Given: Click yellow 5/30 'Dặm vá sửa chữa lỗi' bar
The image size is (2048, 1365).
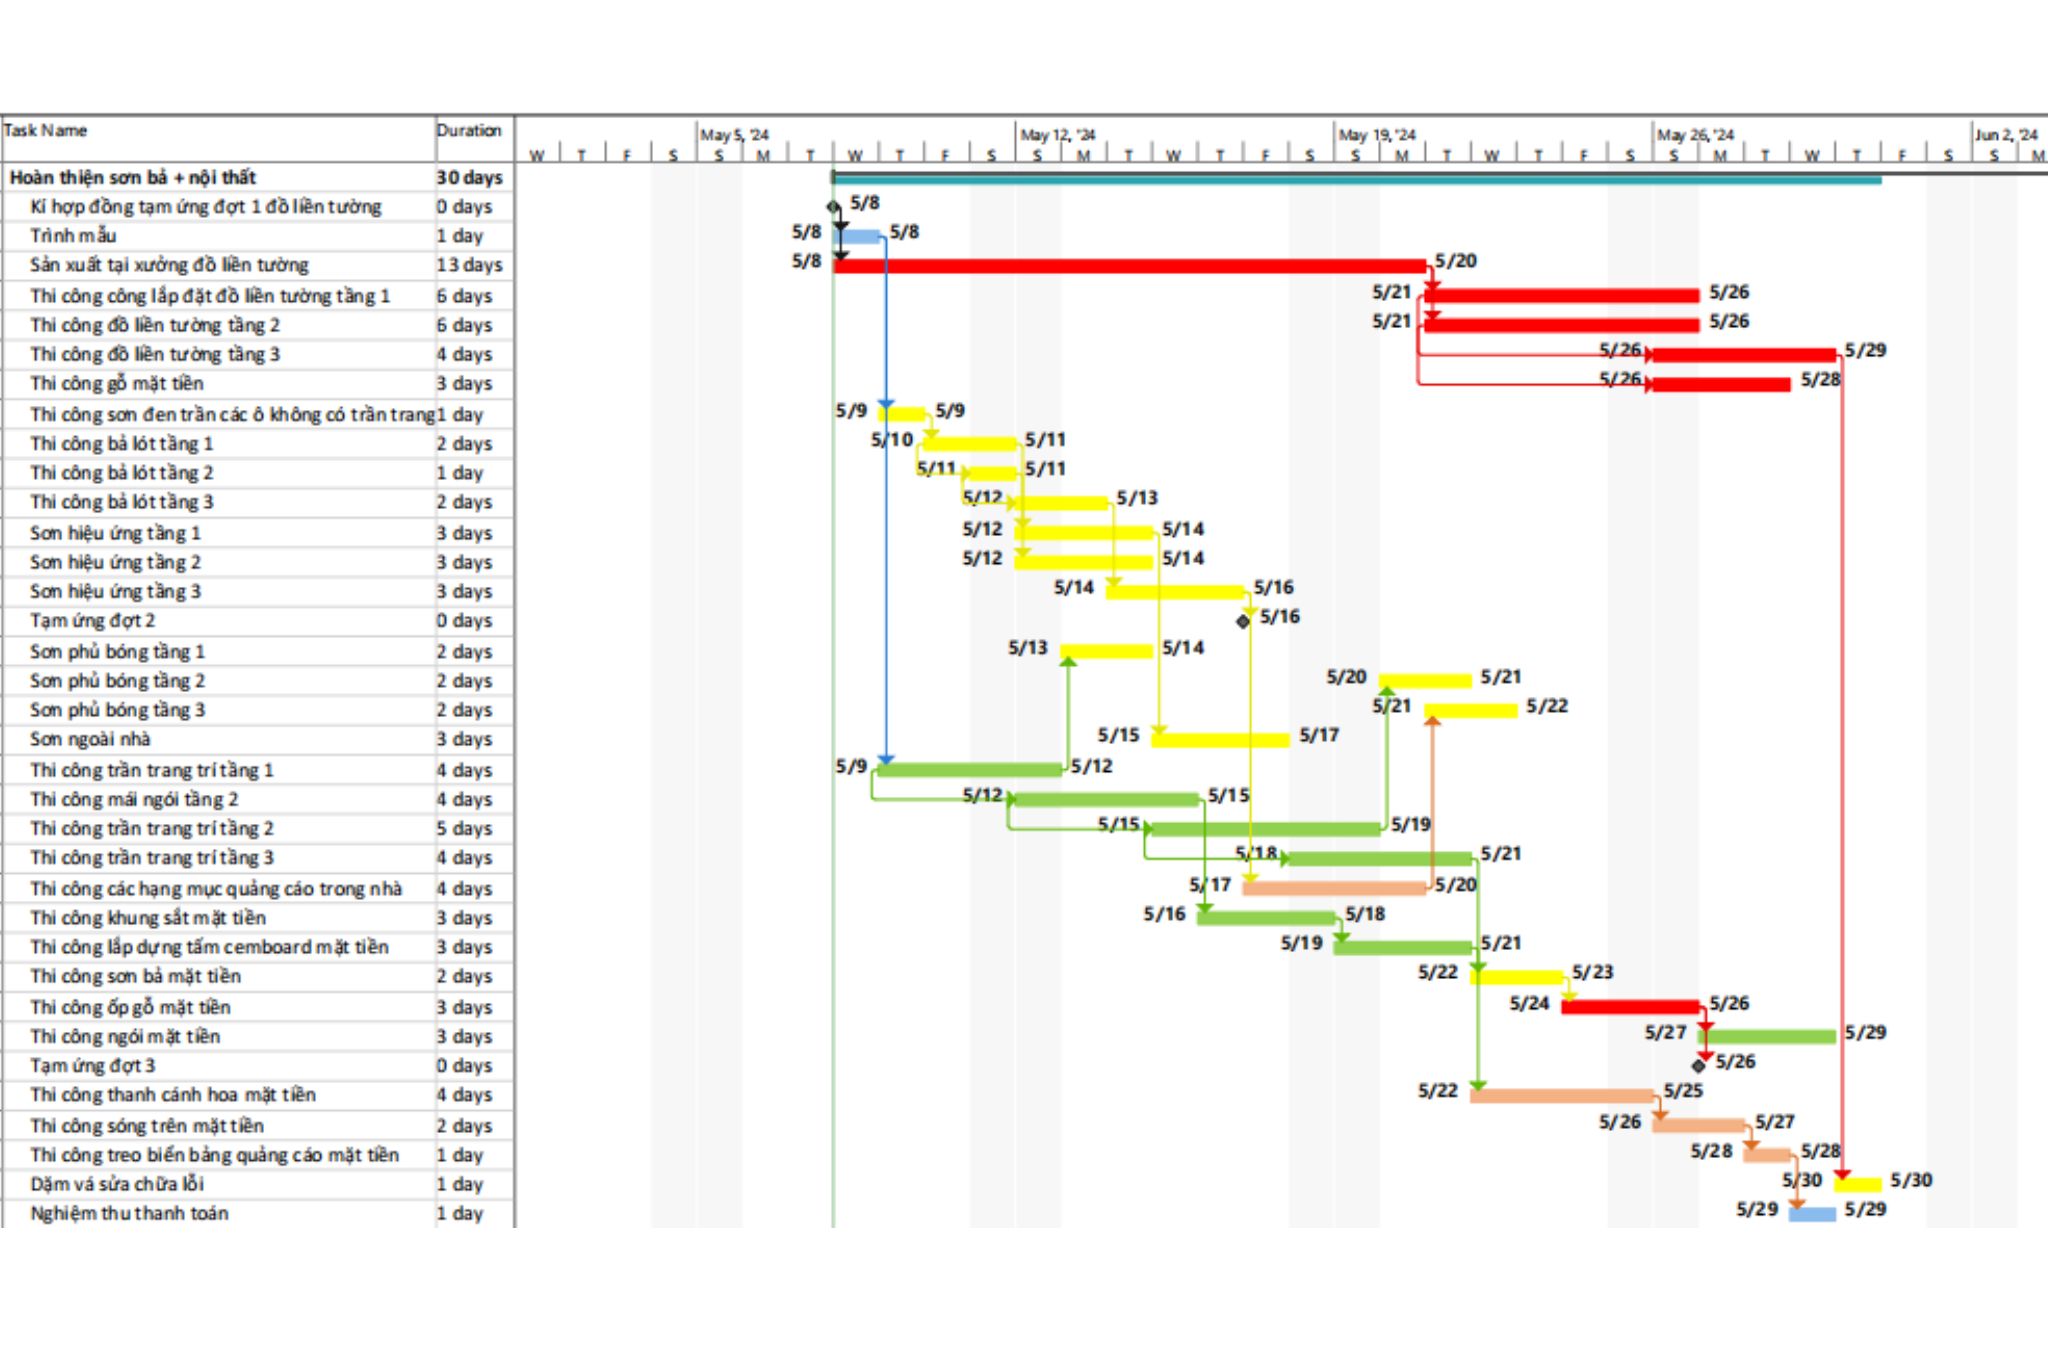Looking at the screenshot, I should (x=1858, y=1185).
